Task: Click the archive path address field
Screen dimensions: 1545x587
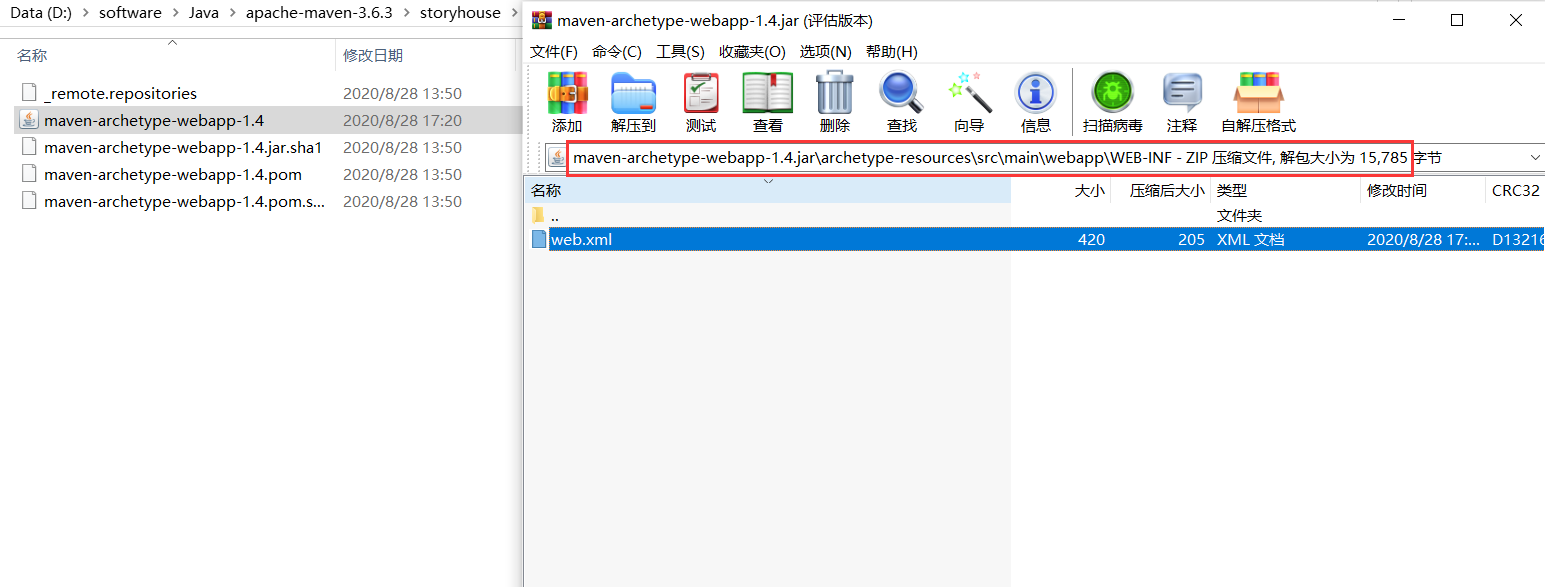Action: click(1045, 158)
